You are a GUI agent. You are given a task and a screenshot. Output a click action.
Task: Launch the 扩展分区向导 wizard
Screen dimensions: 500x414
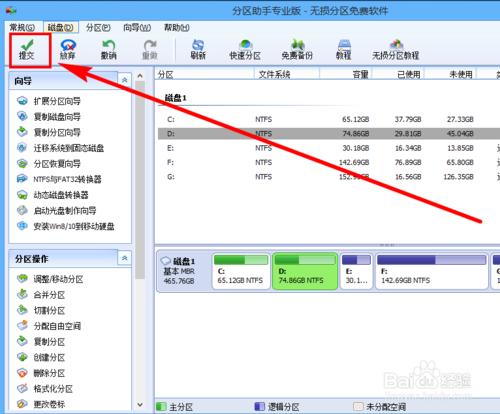point(48,101)
